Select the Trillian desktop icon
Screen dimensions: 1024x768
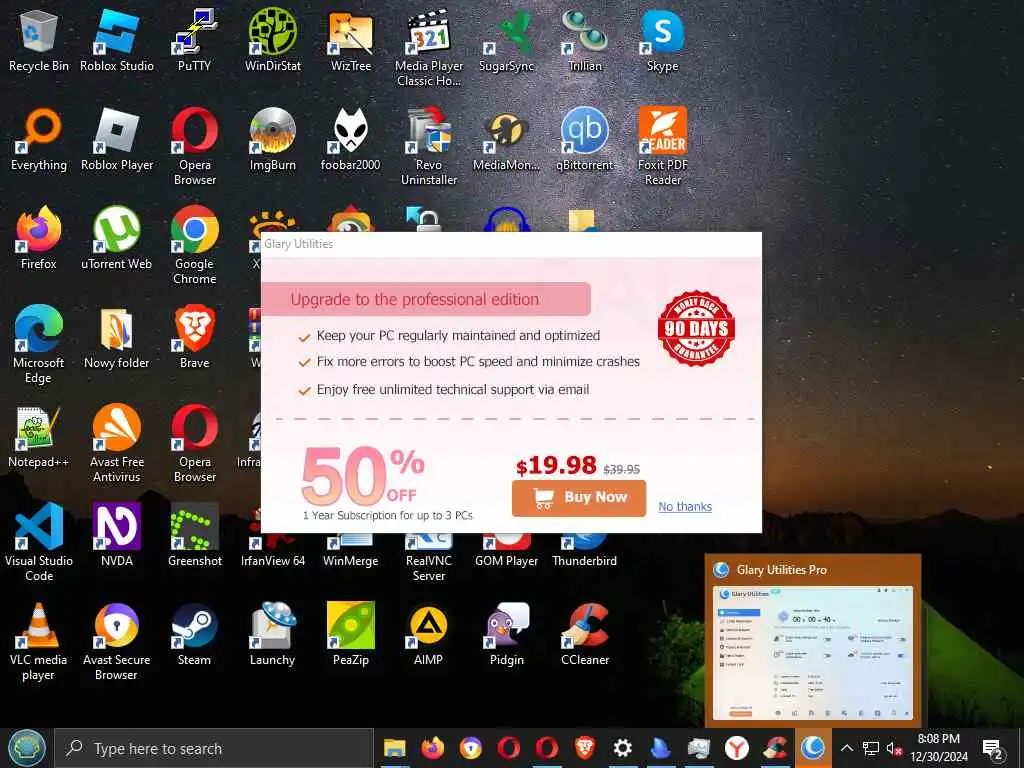pyautogui.click(x=584, y=40)
